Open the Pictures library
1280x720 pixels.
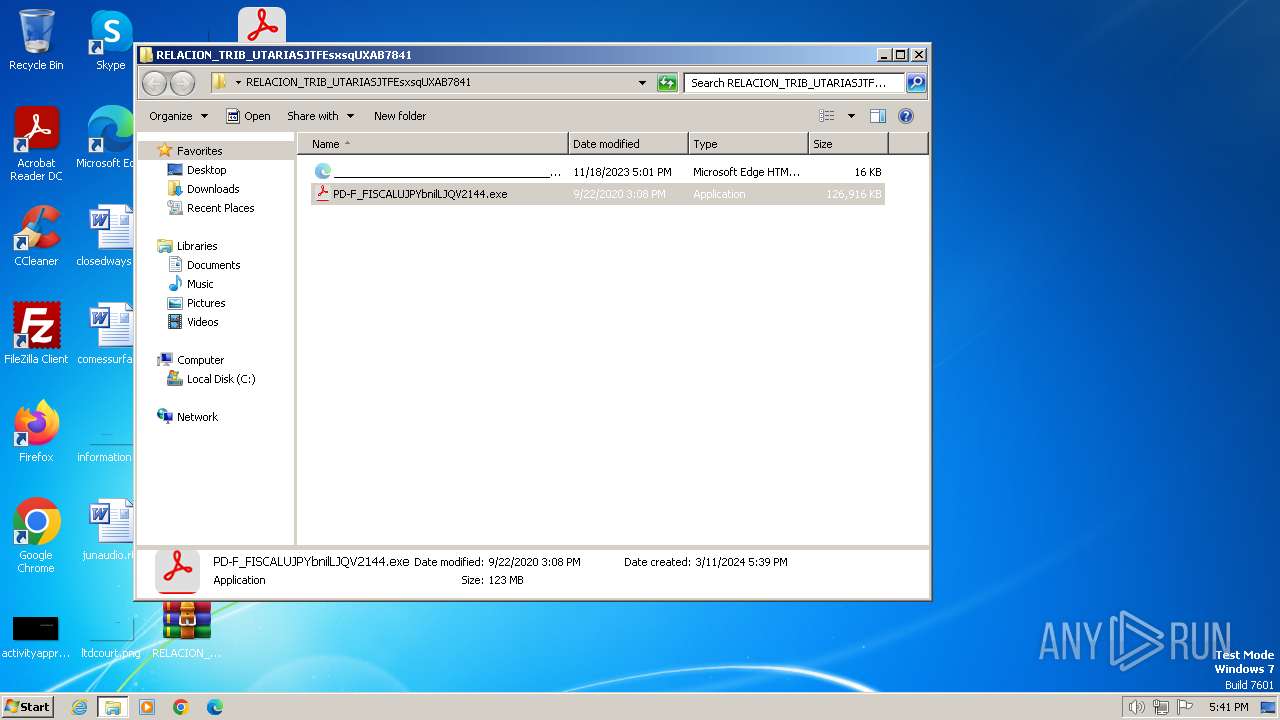pyautogui.click(x=206, y=303)
